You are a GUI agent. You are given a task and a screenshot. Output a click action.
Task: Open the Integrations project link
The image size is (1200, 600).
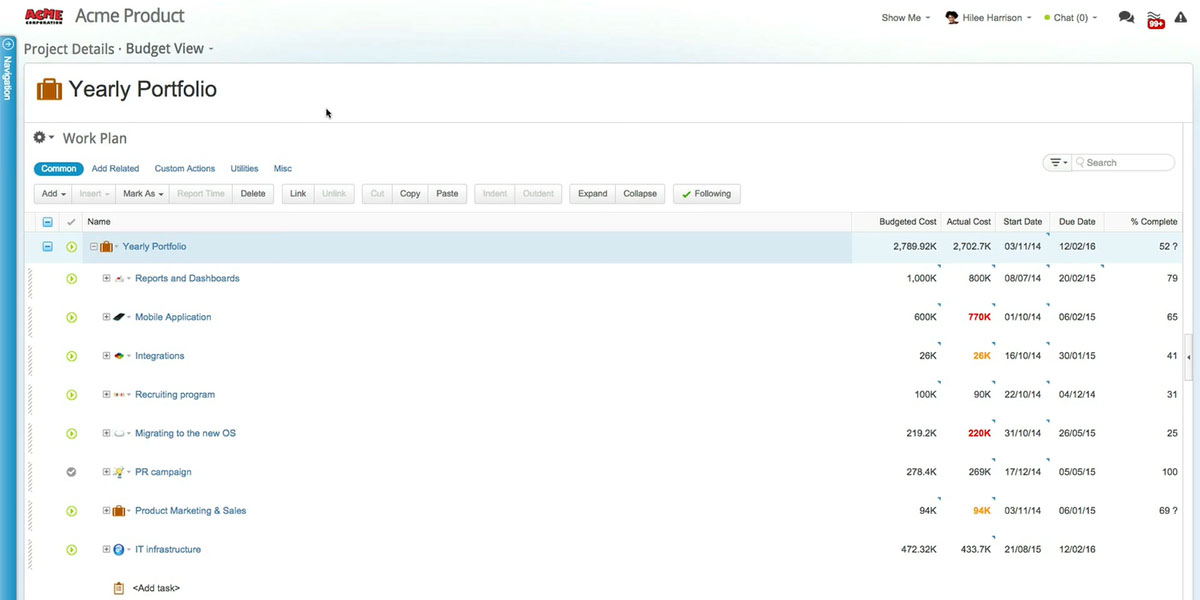pyautogui.click(x=159, y=356)
